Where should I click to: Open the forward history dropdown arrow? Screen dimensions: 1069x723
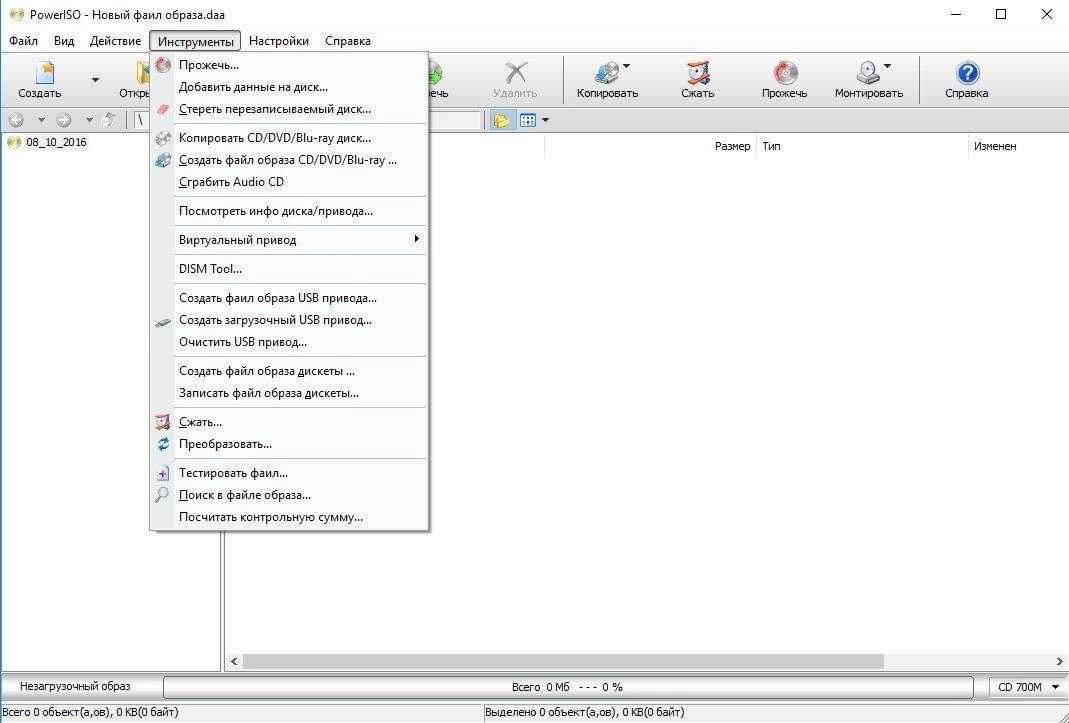(89, 121)
